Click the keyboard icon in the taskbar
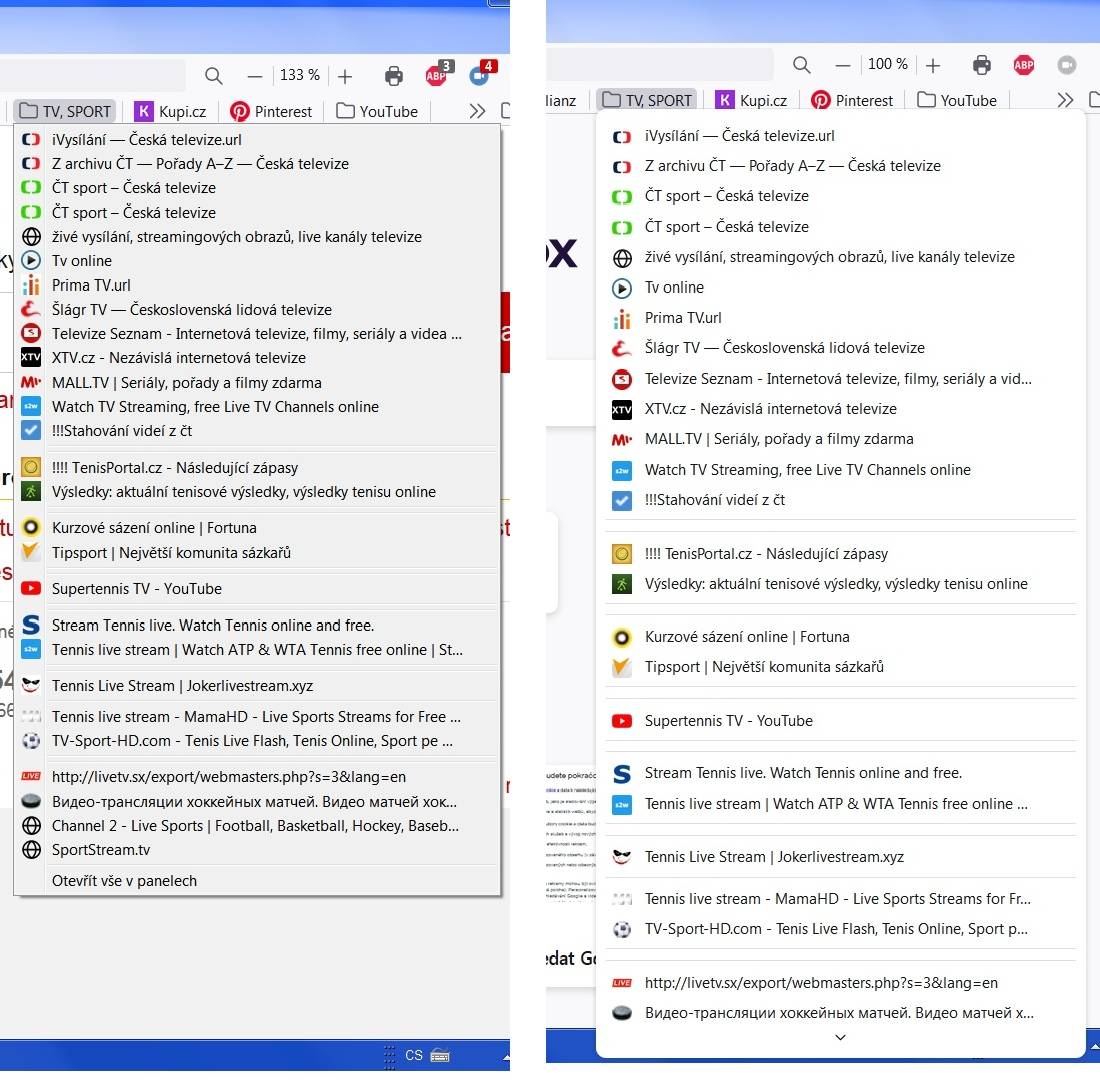1100x1083 pixels. point(440,1055)
